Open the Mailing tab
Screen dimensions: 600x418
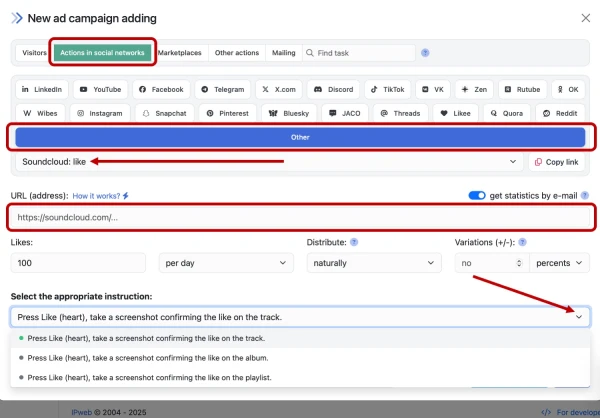(x=283, y=53)
